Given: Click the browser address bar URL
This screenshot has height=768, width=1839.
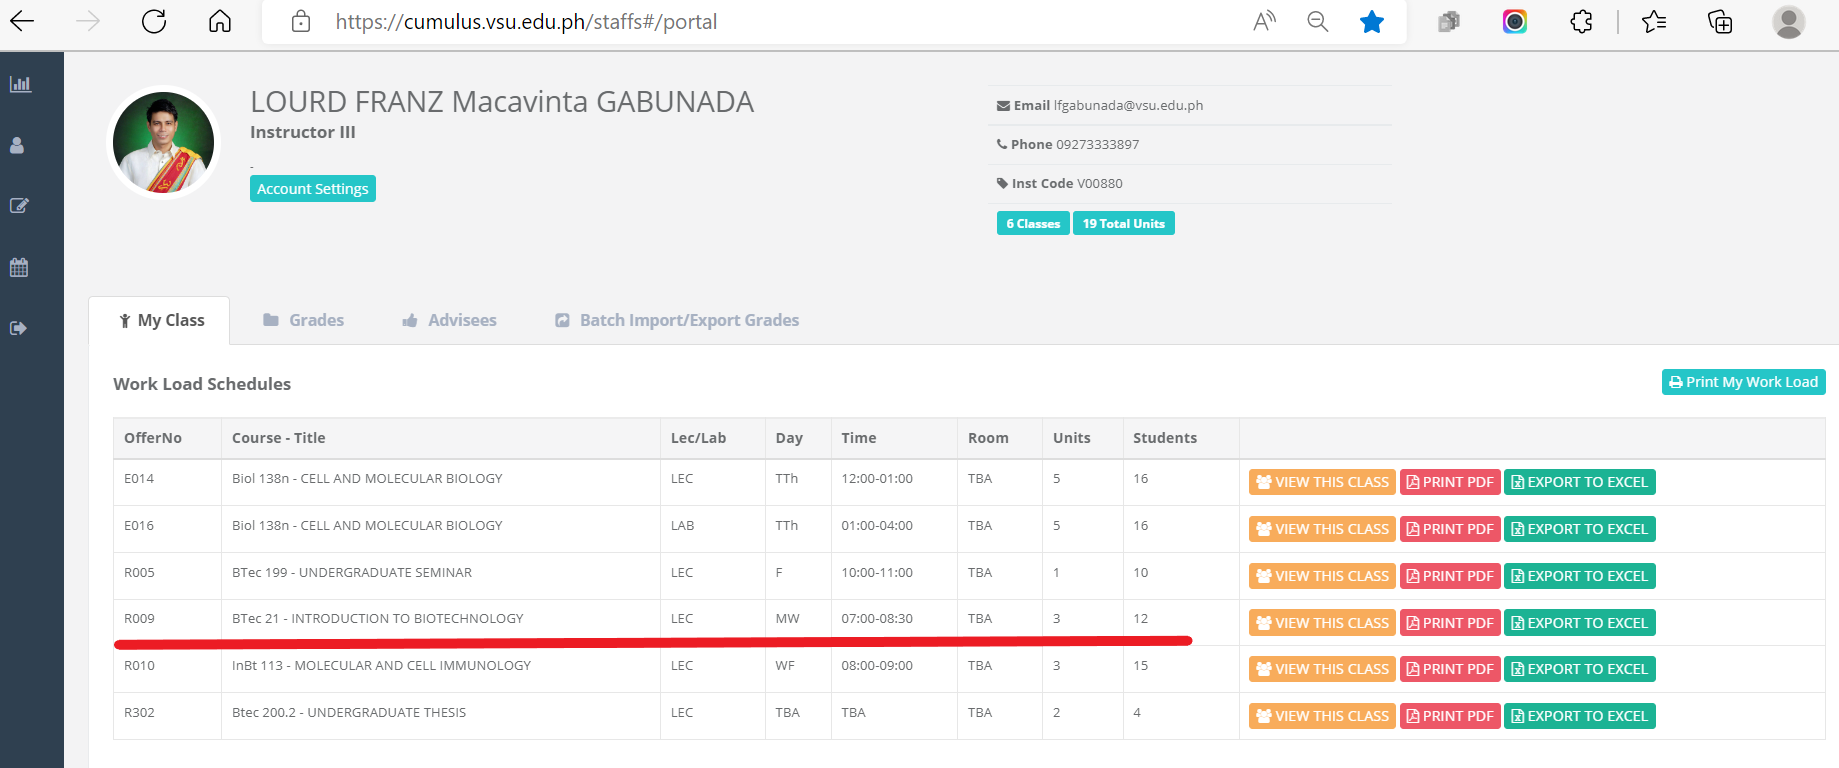Looking at the screenshot, I should [526, 22].
